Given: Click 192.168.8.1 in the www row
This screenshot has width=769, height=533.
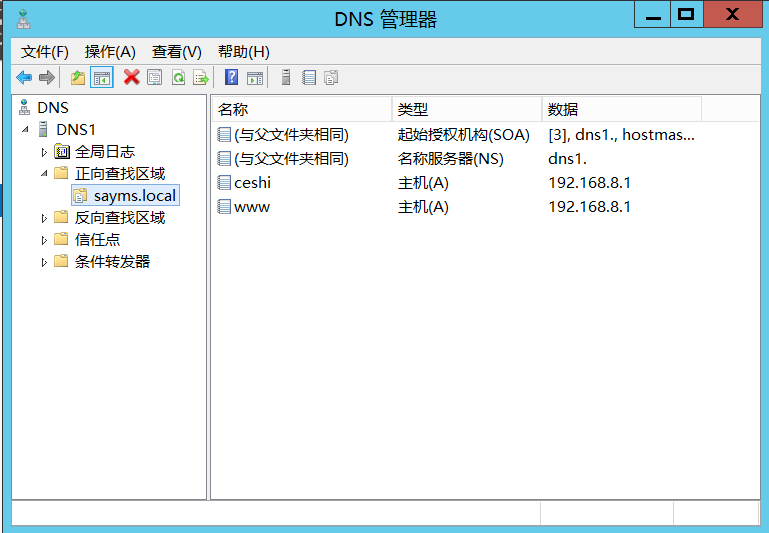Looking at the screenshot, I should click(x=590, y=206).
